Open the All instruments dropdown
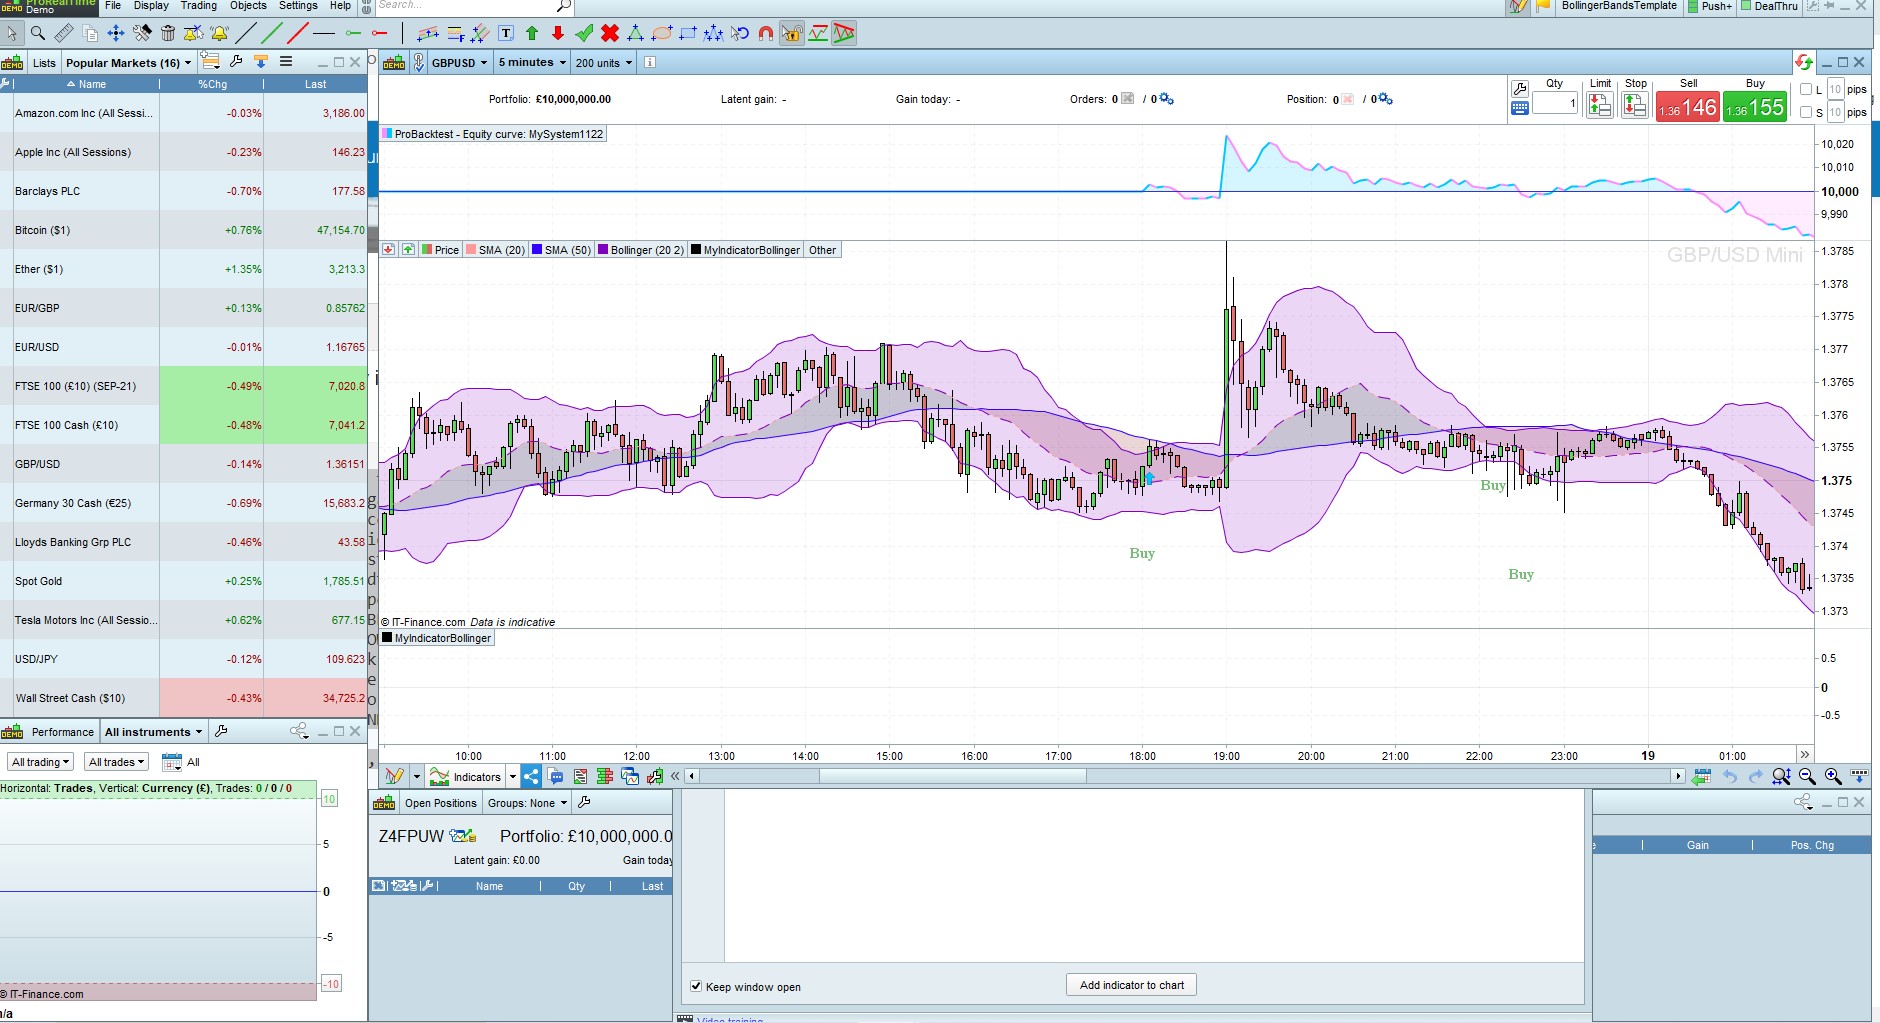The image size is (1880, 1023). (153, 732)
